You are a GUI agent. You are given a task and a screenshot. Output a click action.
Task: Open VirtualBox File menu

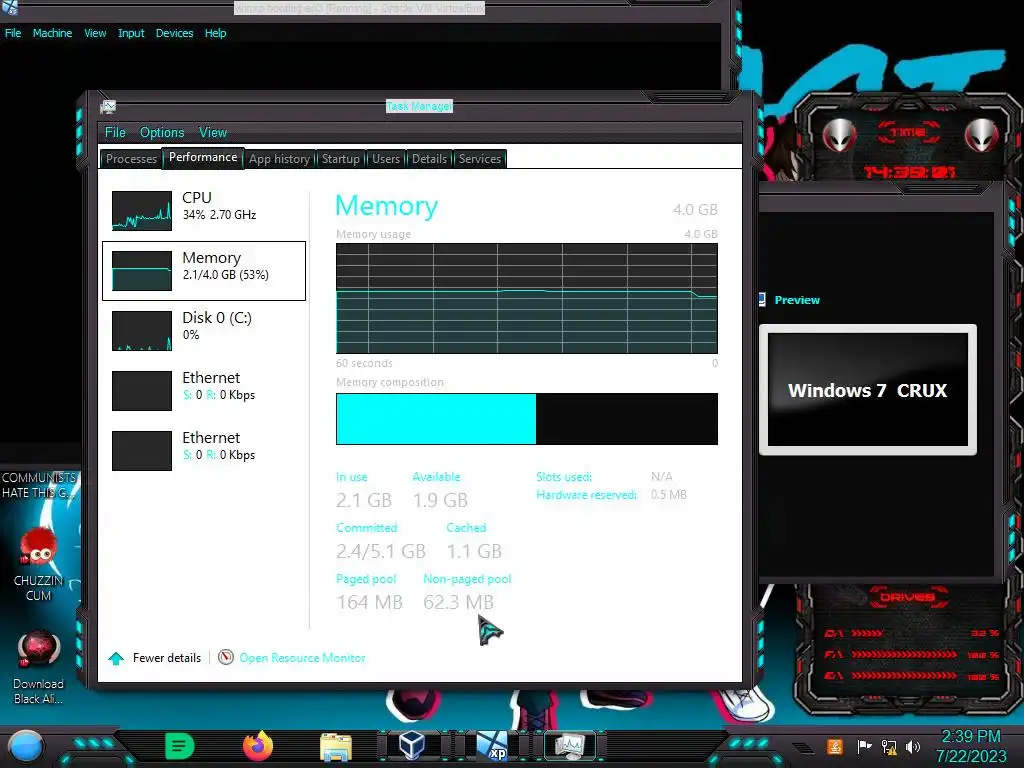click(13, 33)
